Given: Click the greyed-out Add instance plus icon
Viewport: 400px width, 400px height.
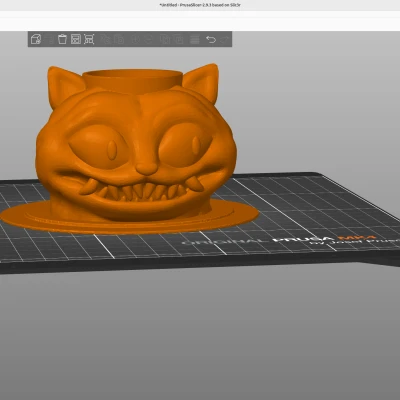Looking at the screenshot, I should coord(135,39).
